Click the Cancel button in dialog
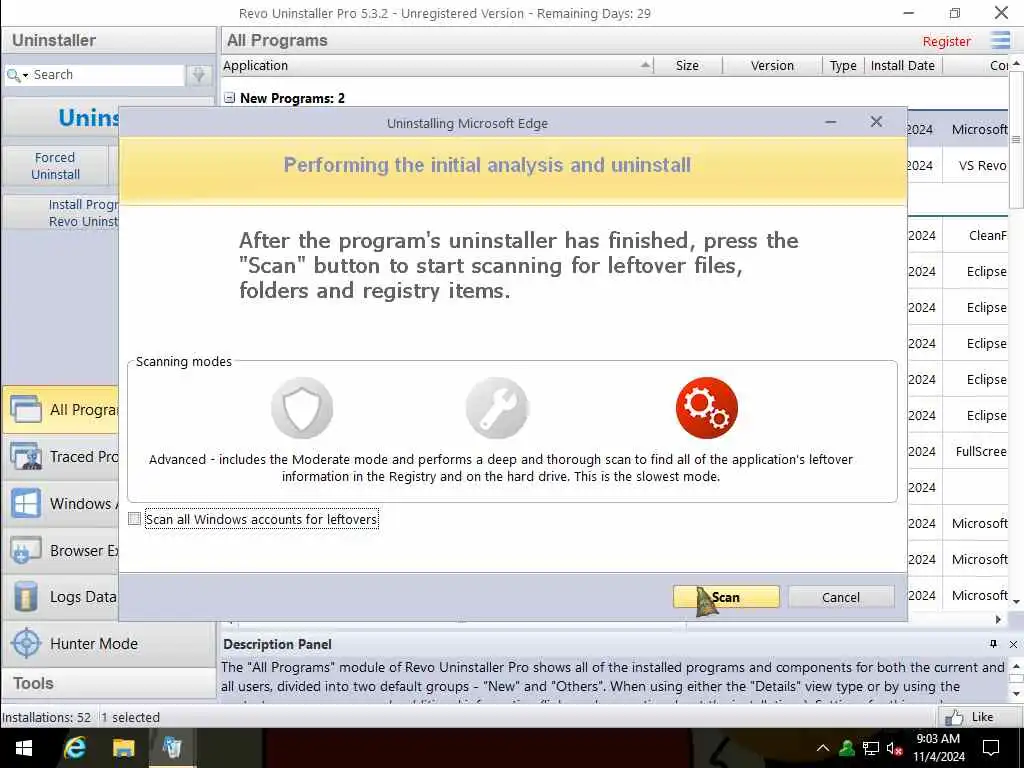The width and height of the screenshot is (1024, 768). tap(840, 597)
